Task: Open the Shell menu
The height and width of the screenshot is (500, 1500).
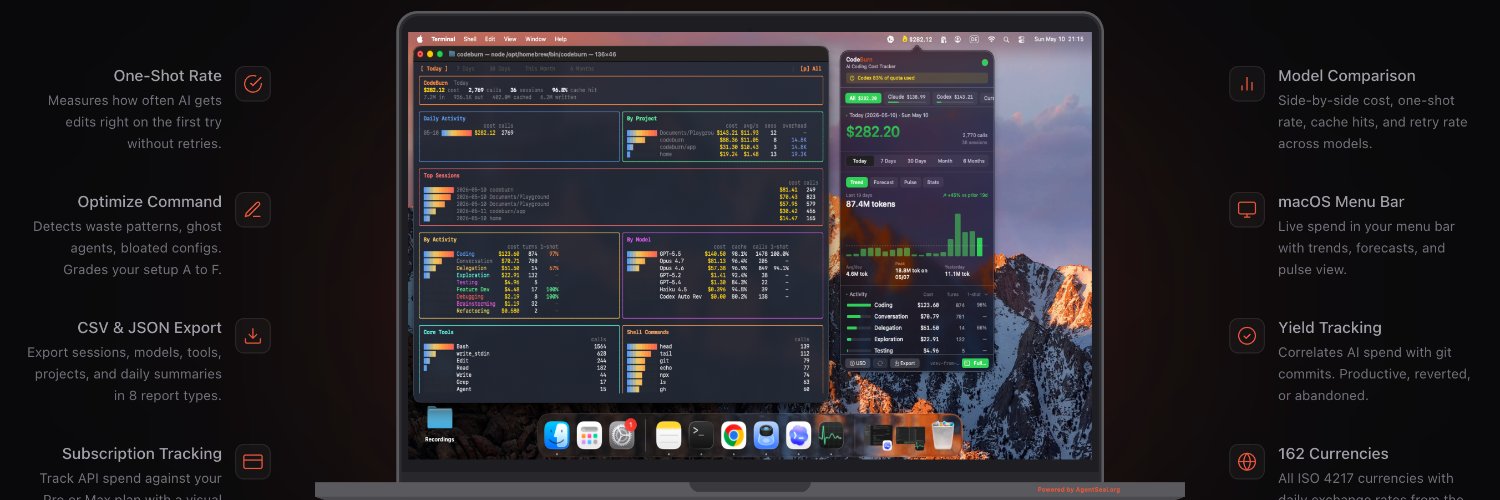Action: (x=470, y=39)
